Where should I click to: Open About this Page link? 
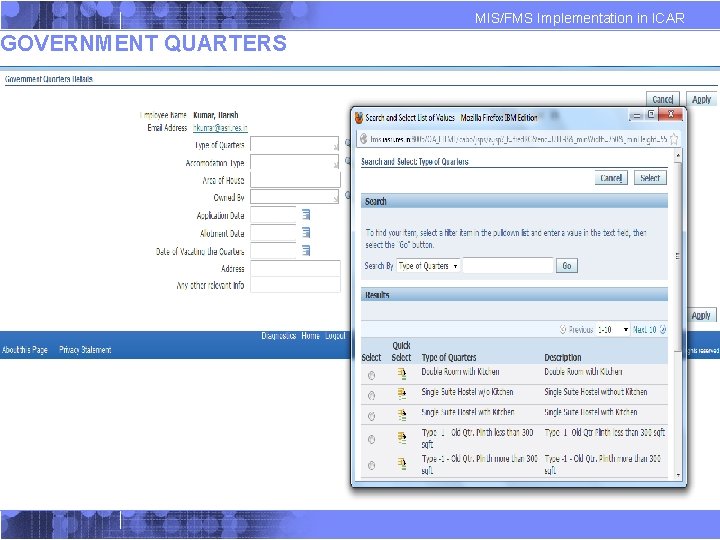(x=25, y=350)
